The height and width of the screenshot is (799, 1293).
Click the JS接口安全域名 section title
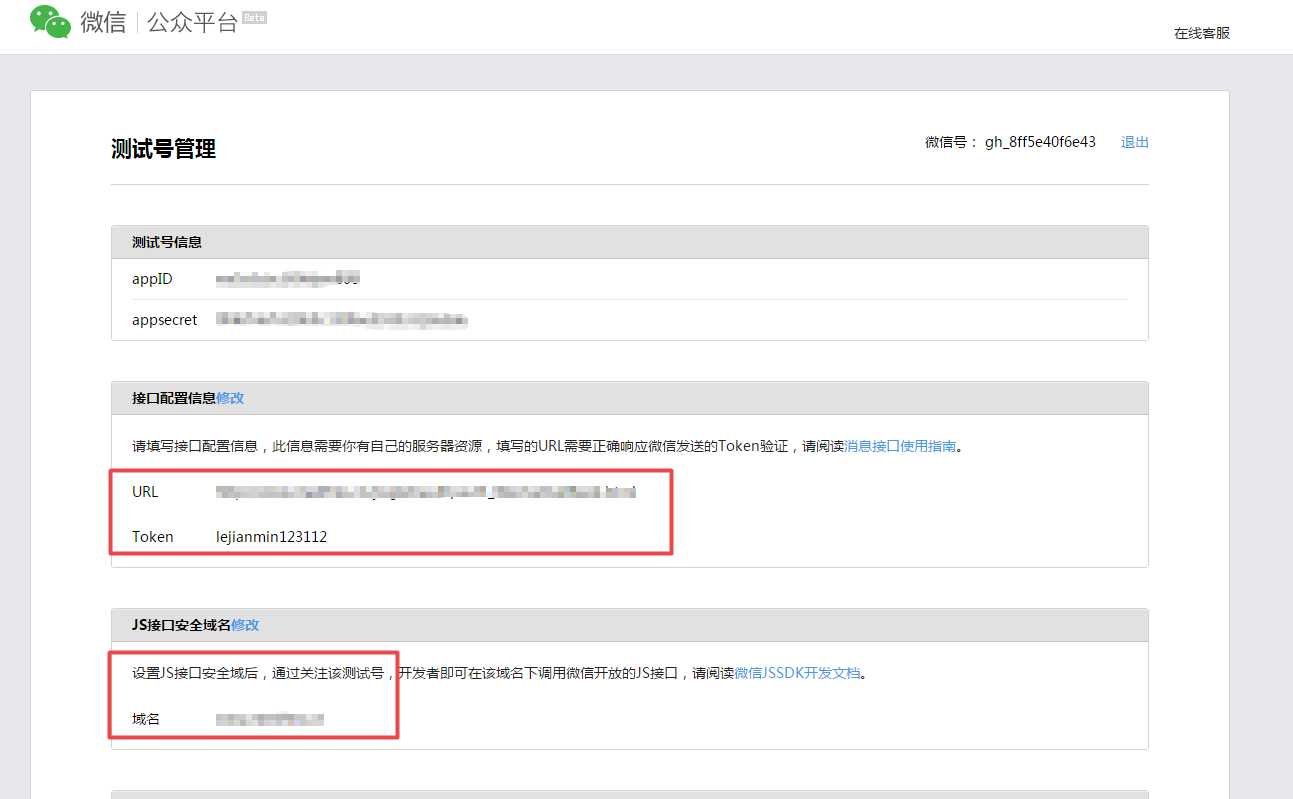(181, 625)
